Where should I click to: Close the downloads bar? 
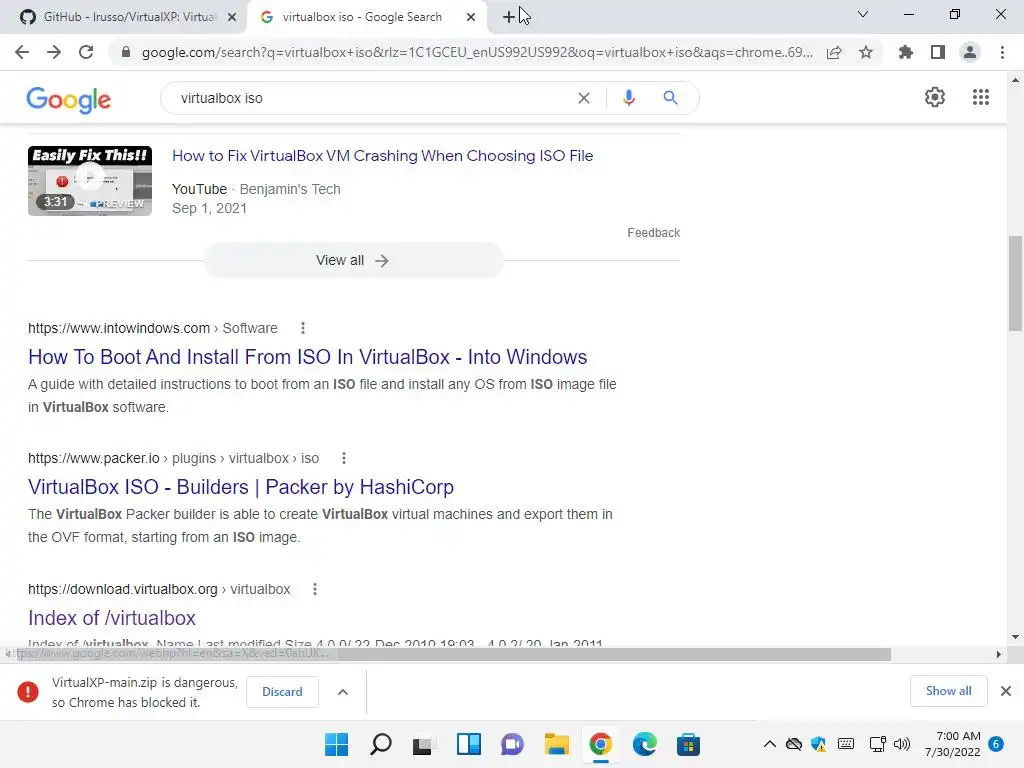1006,691
